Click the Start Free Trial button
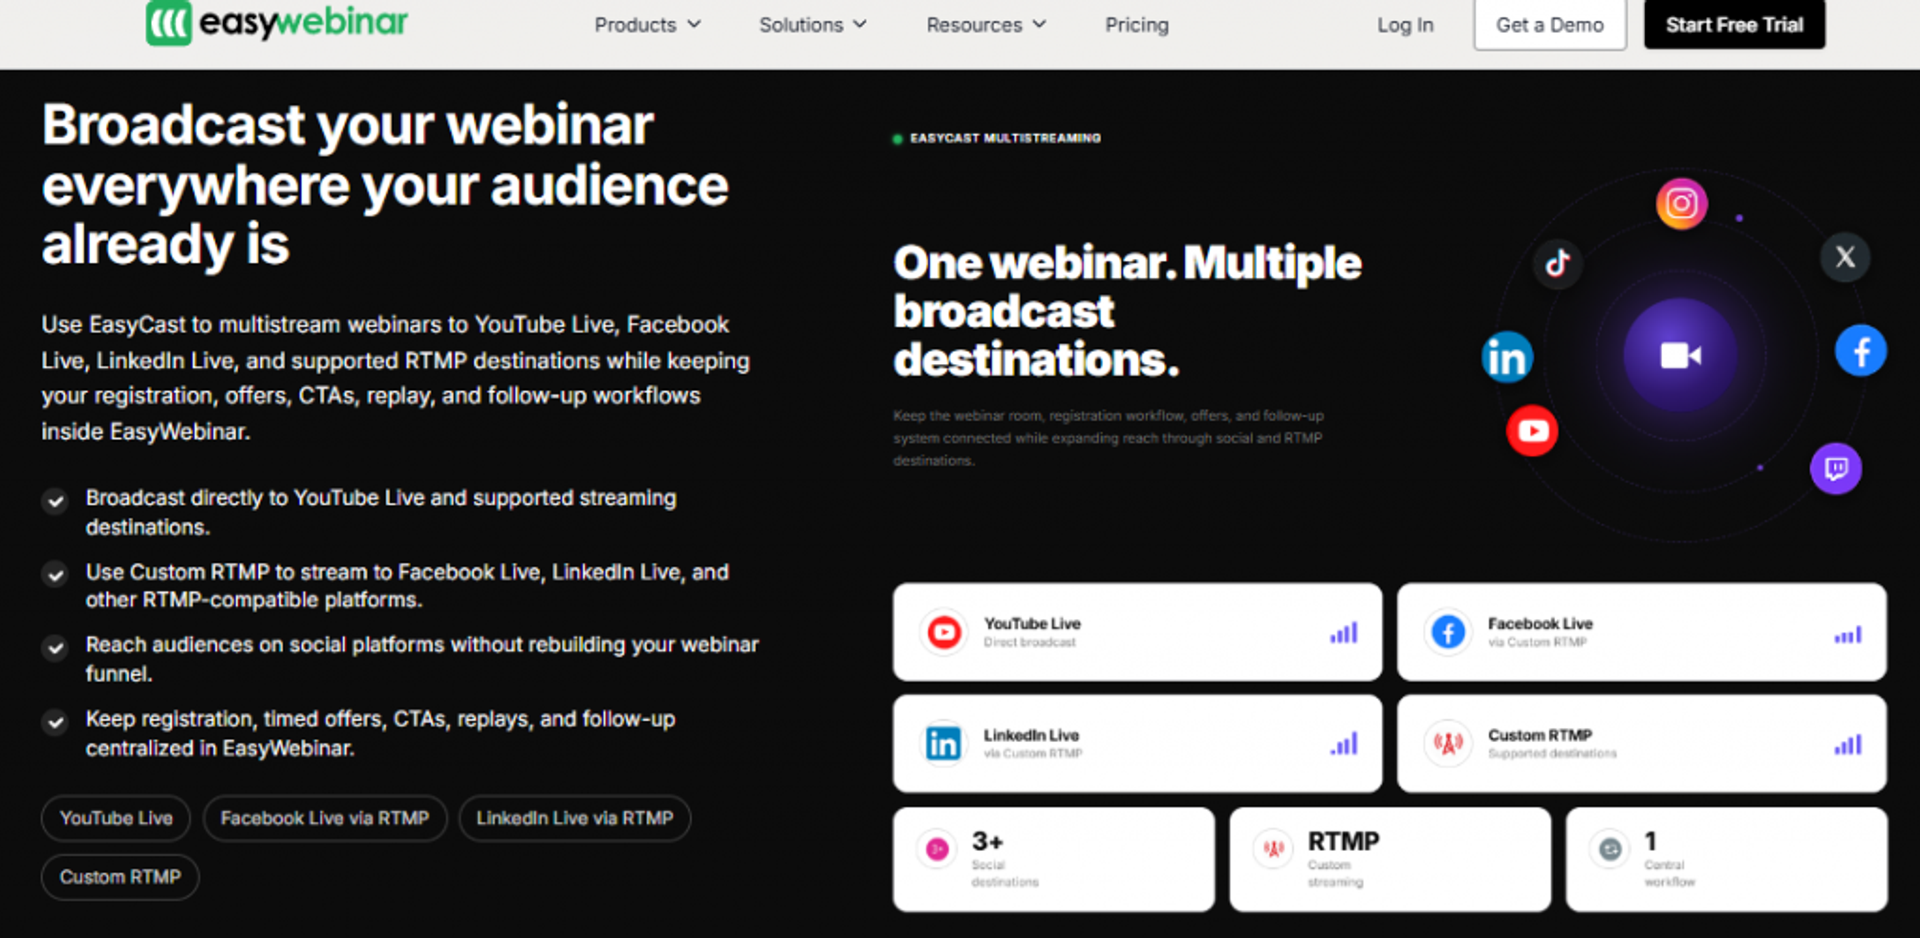1920x938 pixels. [1734, 24]
